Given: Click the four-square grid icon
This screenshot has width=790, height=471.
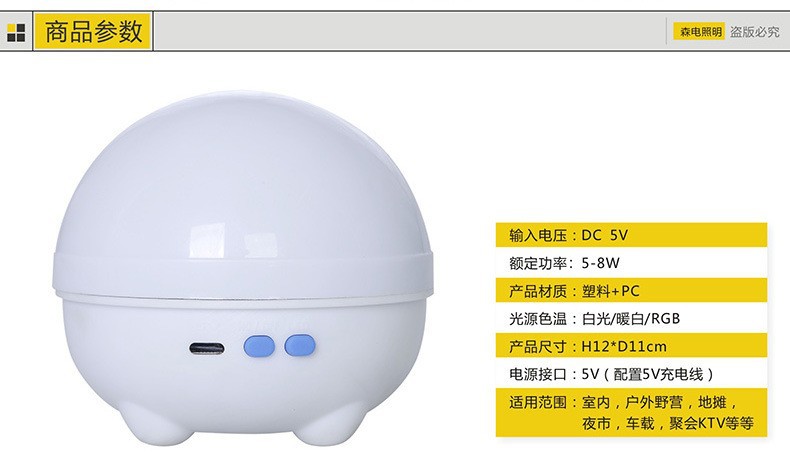Looking at the screenshot, I should [16, 33].
